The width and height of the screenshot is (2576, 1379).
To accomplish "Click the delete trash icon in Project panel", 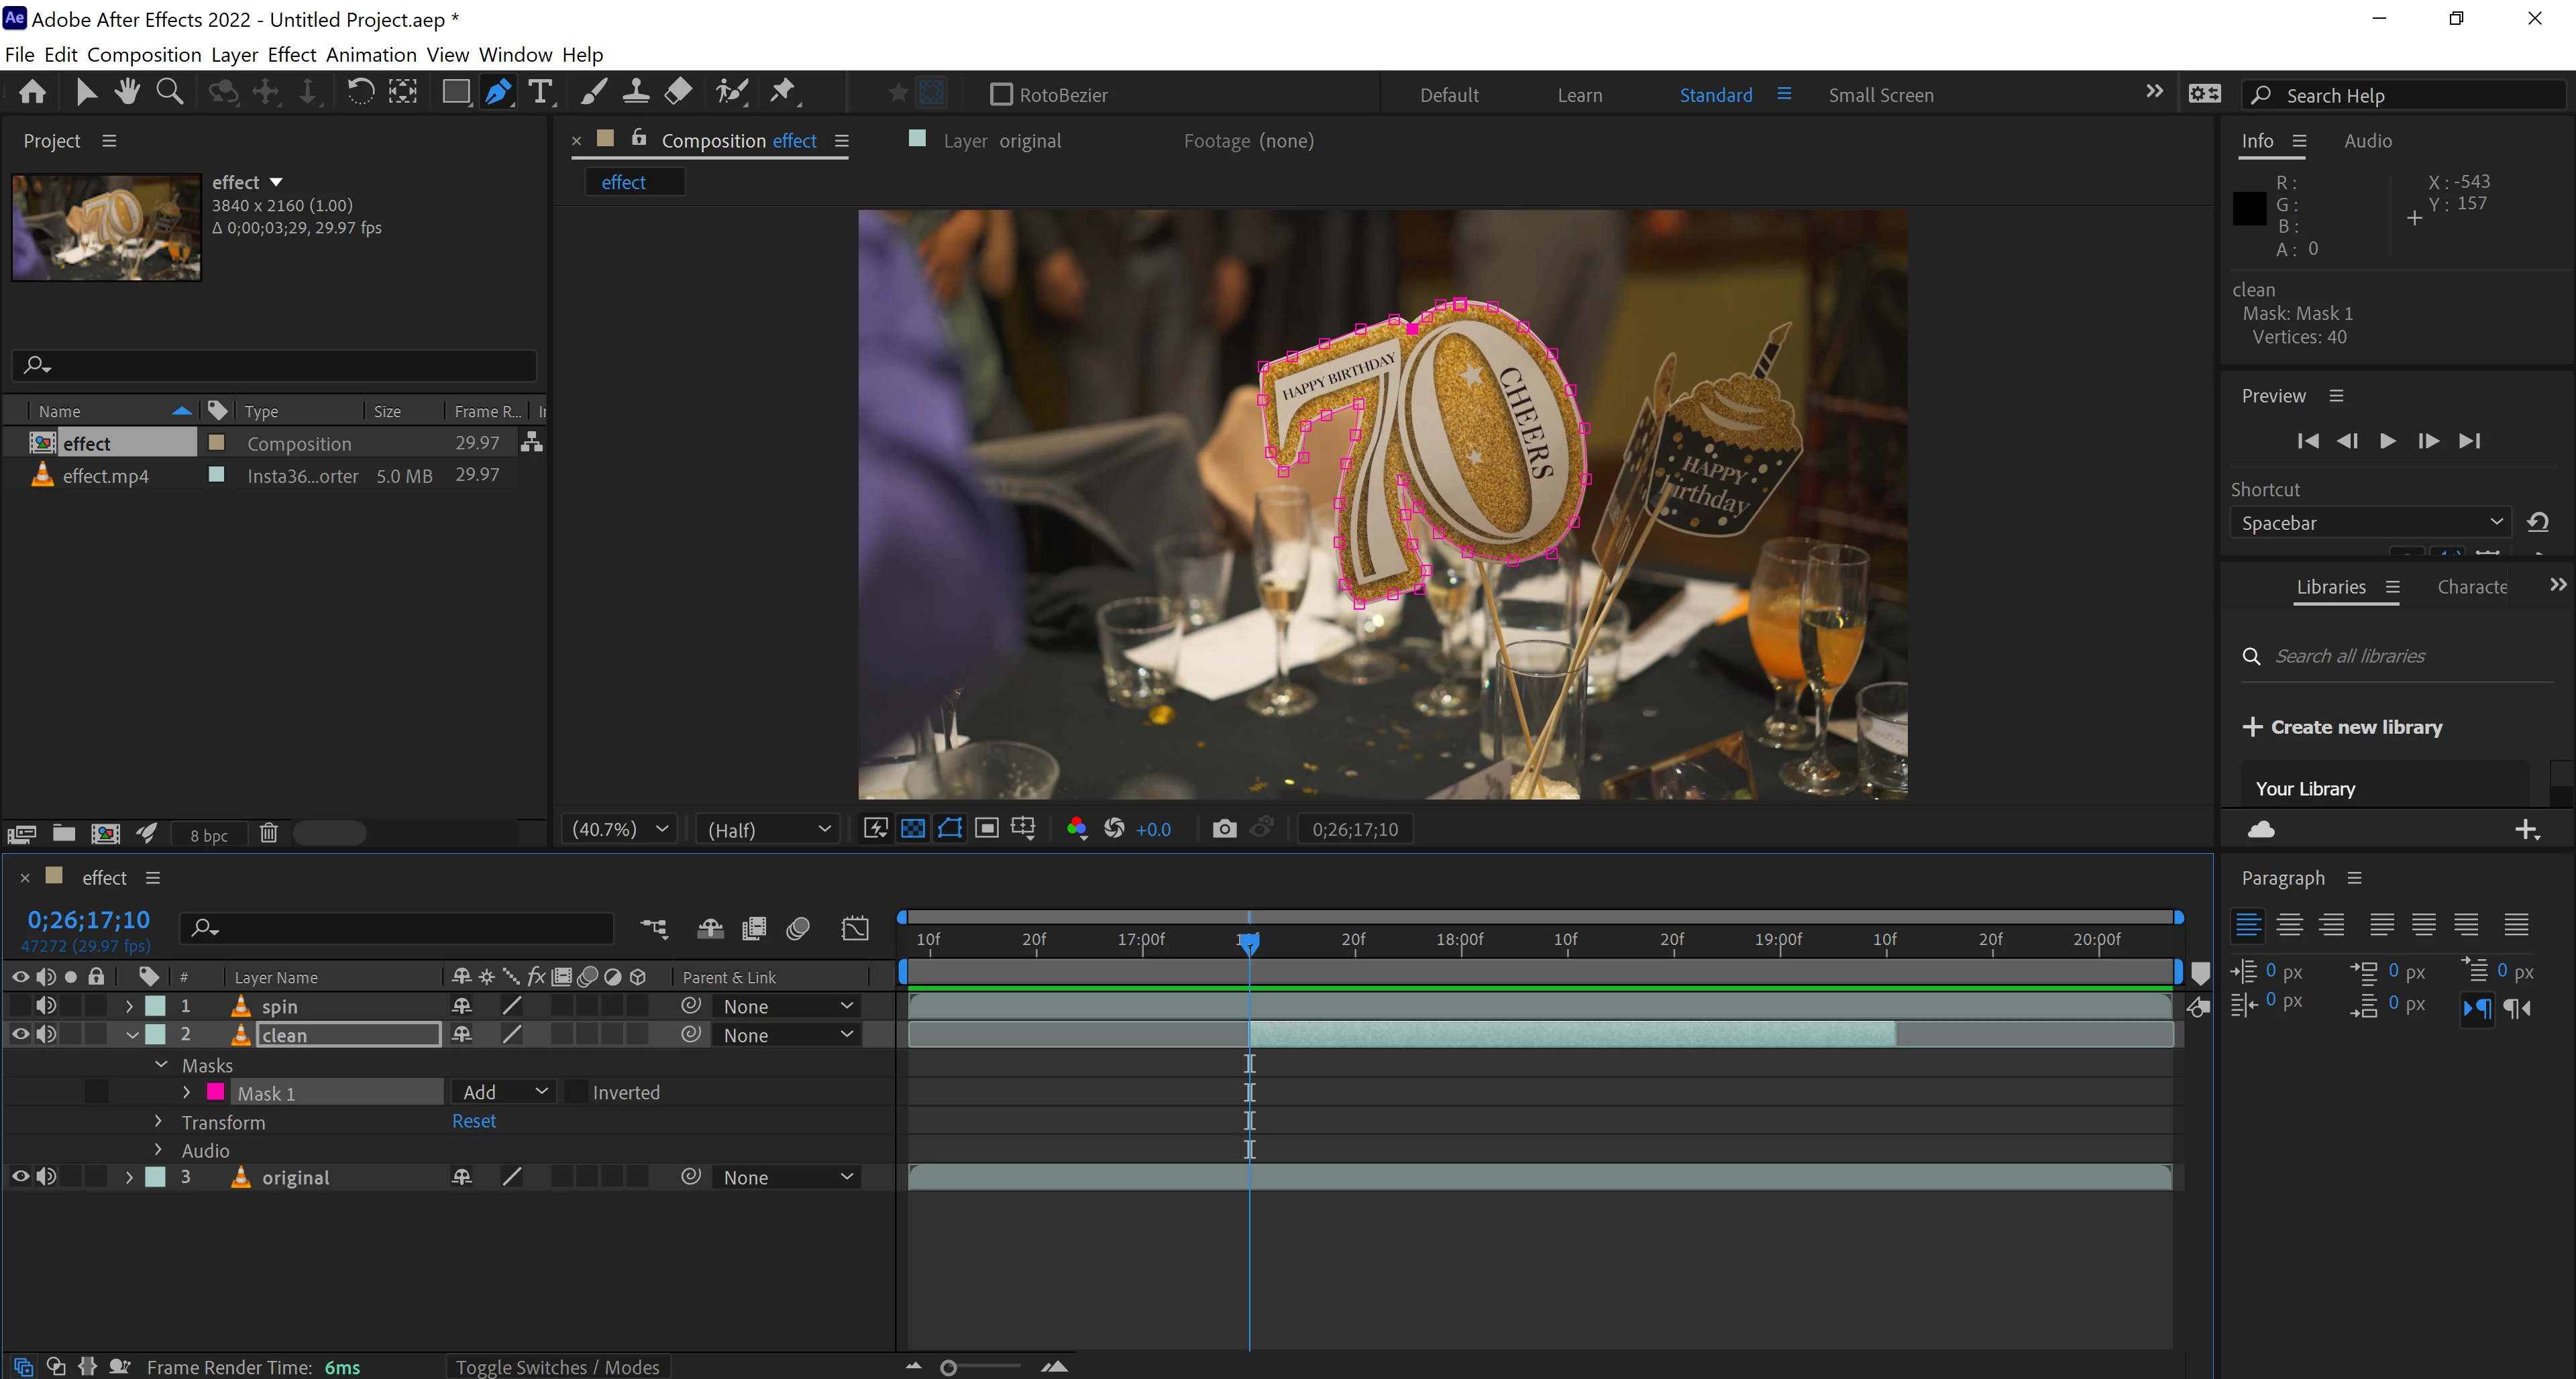I will (x=268, y=833).
